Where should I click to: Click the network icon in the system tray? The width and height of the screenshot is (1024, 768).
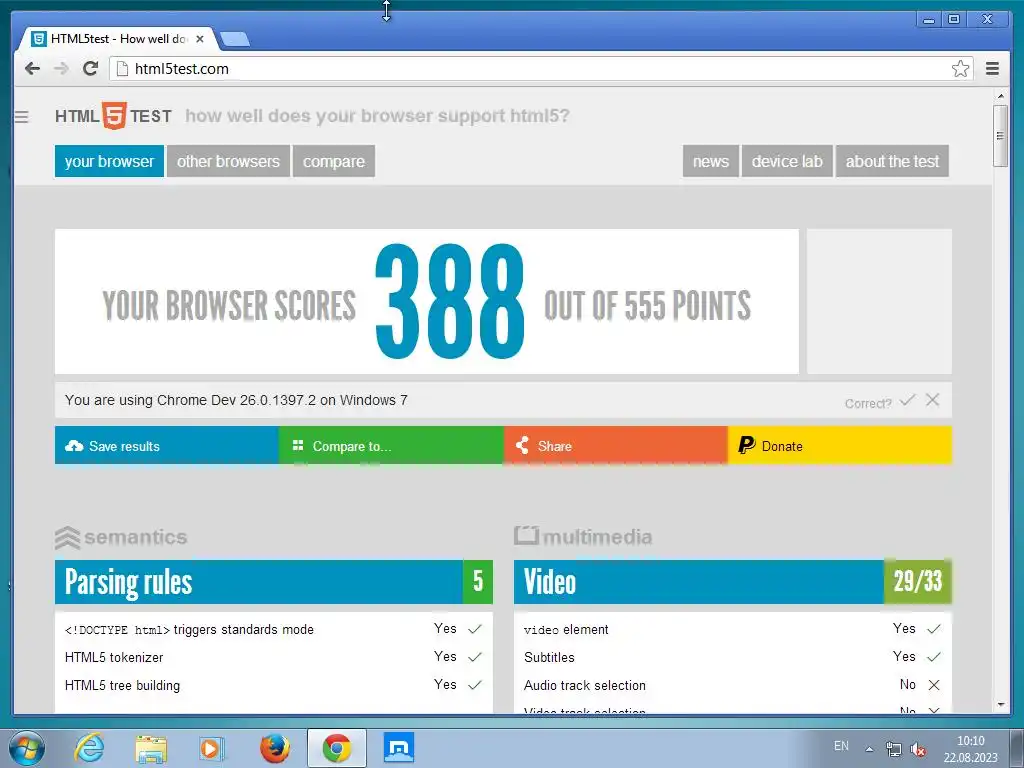[893, 749]
